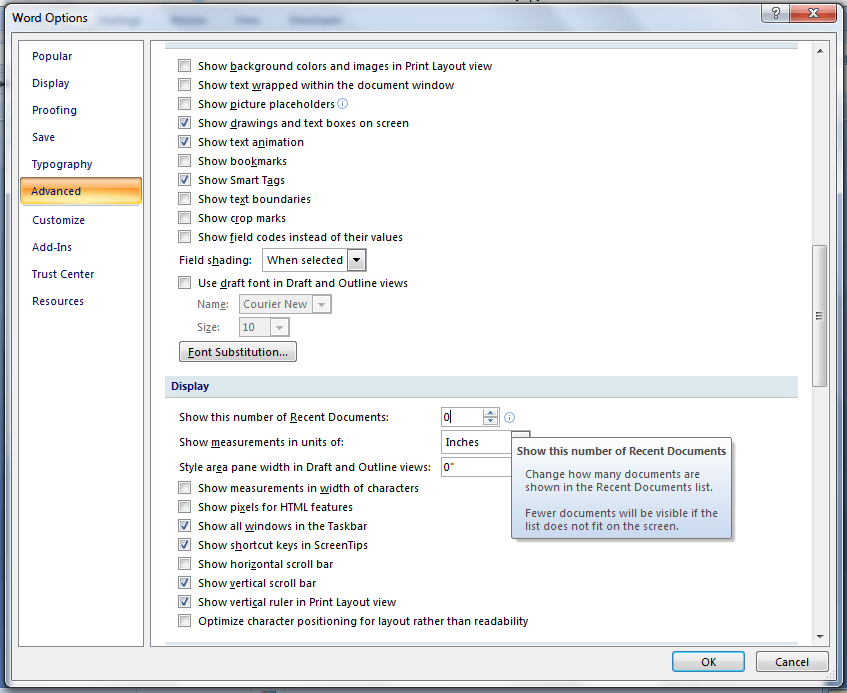
Task: Uncheck Show text animation
Action: tap(185, 142)
